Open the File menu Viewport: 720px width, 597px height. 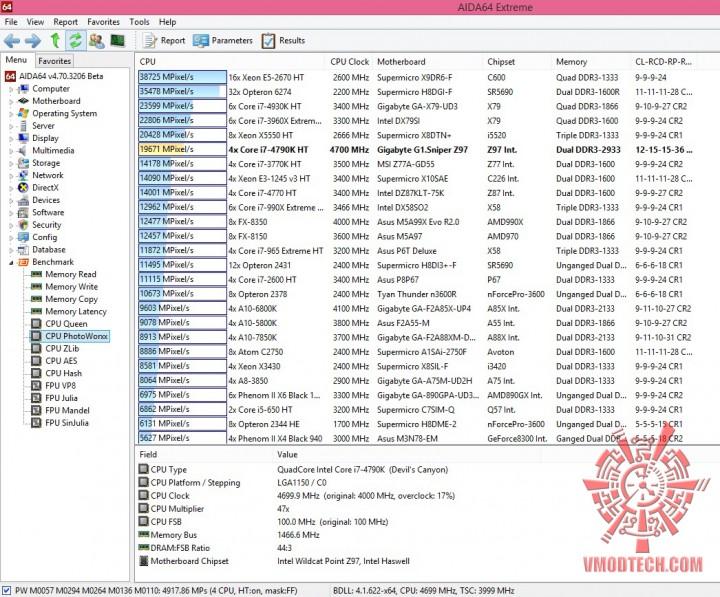[x=11, y=22]
